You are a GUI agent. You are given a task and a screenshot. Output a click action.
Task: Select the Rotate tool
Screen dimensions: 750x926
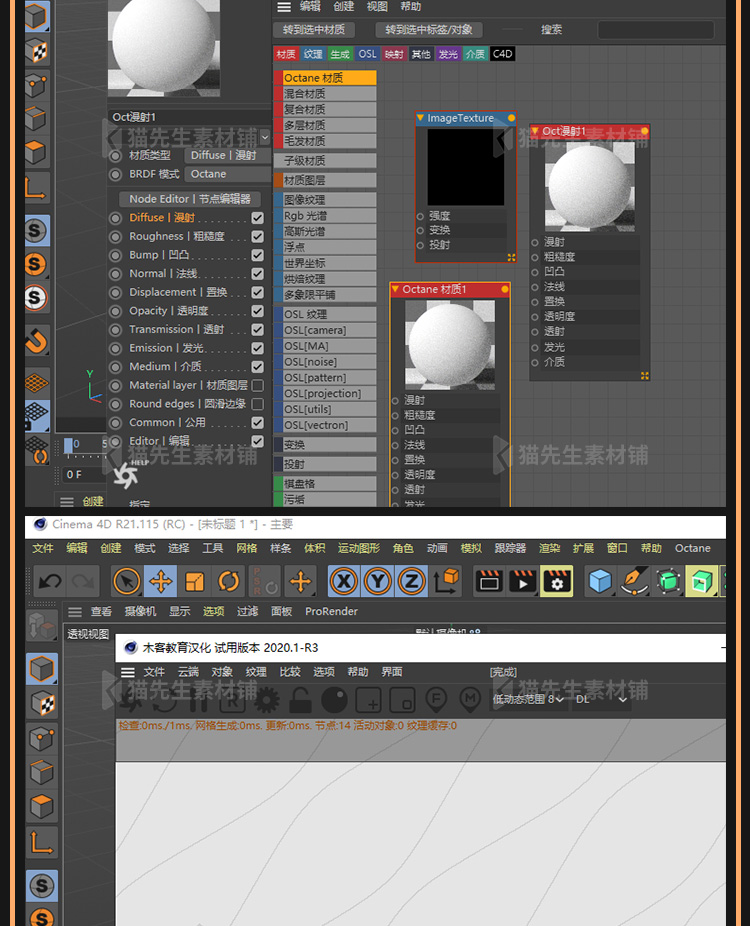point(229,582)
